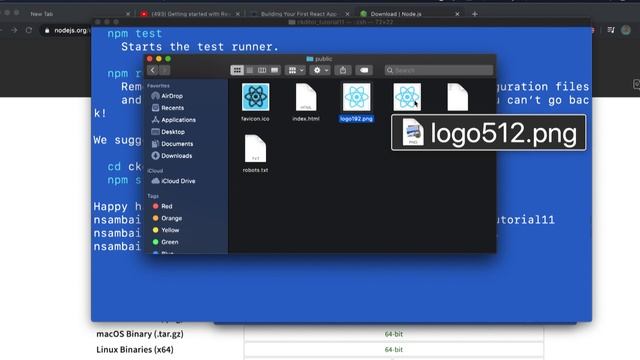
Task: Open the group-by dropdown in Finder toolbar
Action: click(296, 70)
